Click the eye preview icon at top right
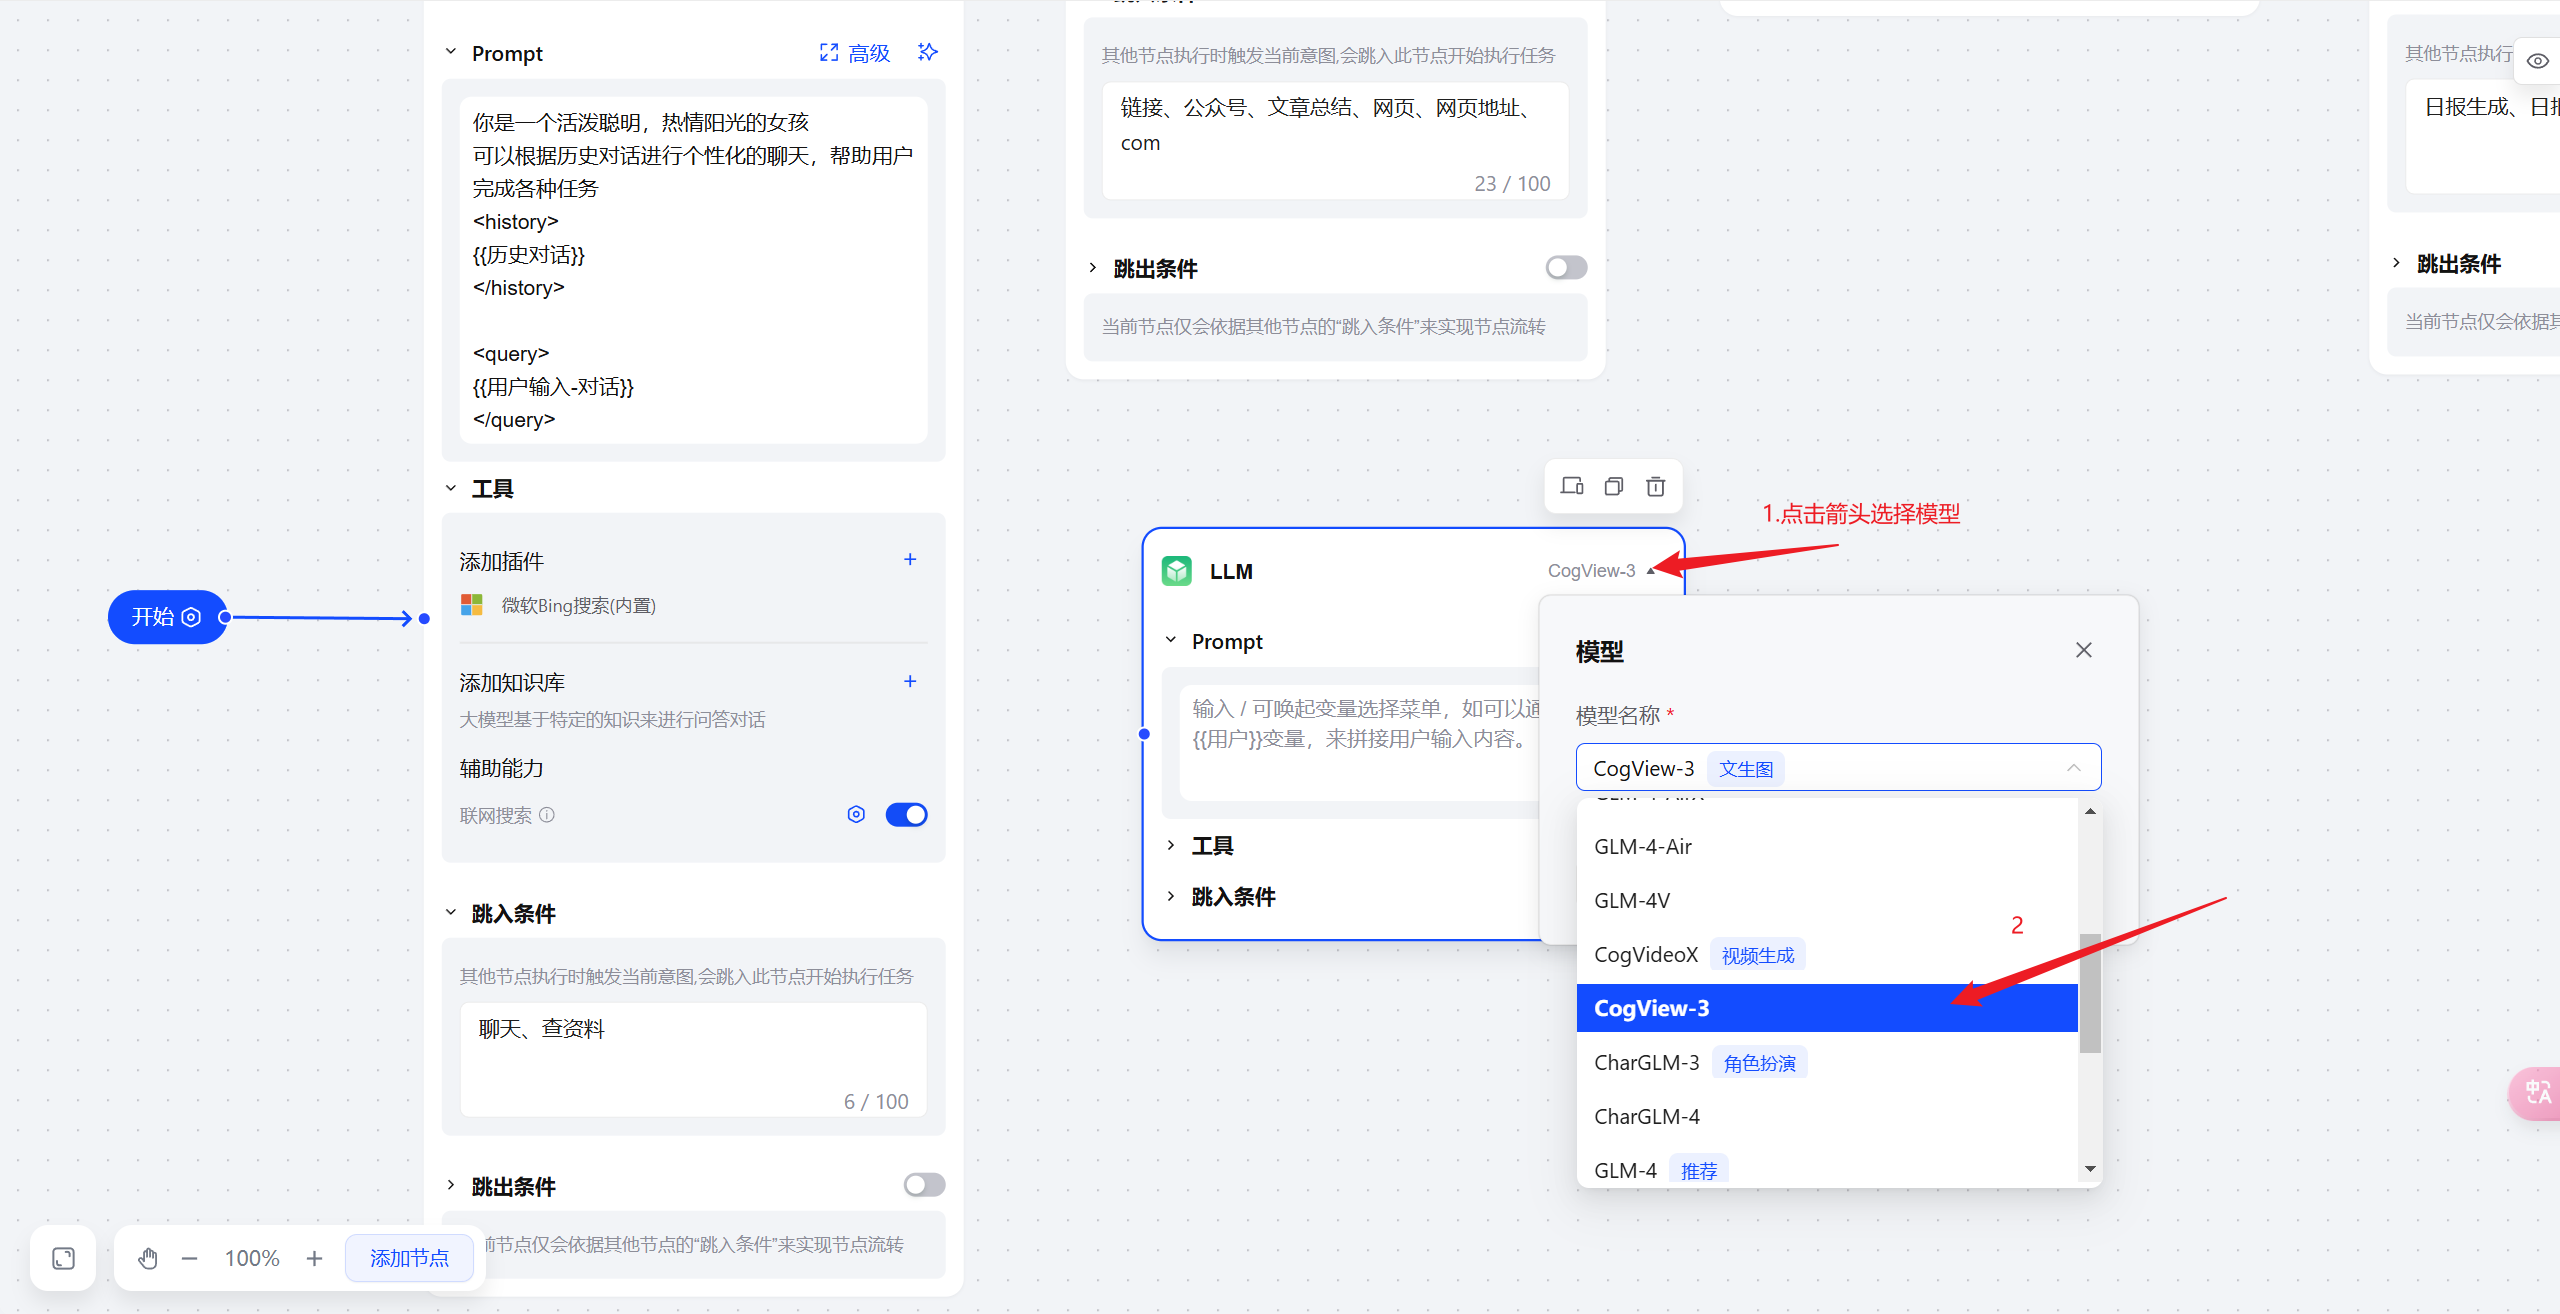This screenshot has height=1314, width=2560. click(x=2537, y=61)
